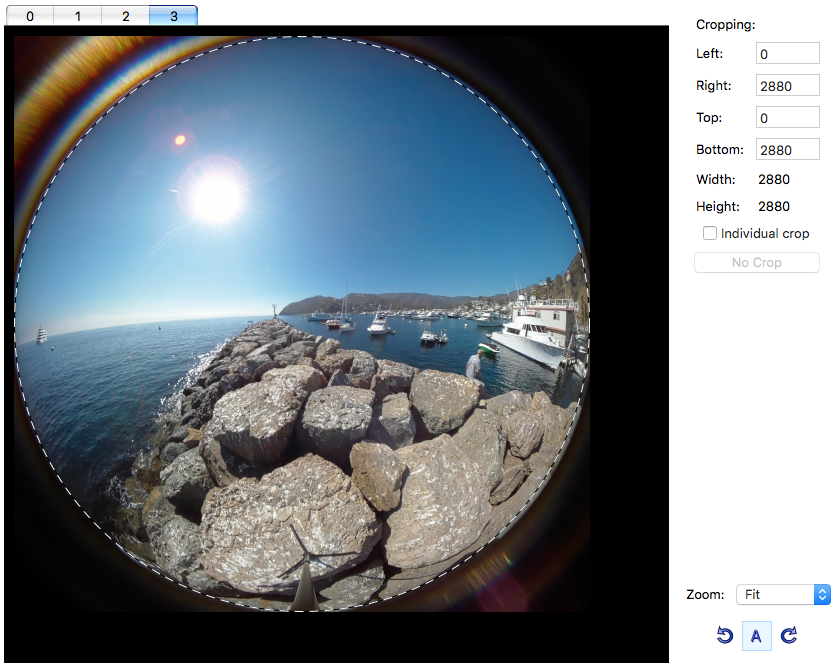Click the Right crop value field
Screen dimensions: 839x671
787,86
